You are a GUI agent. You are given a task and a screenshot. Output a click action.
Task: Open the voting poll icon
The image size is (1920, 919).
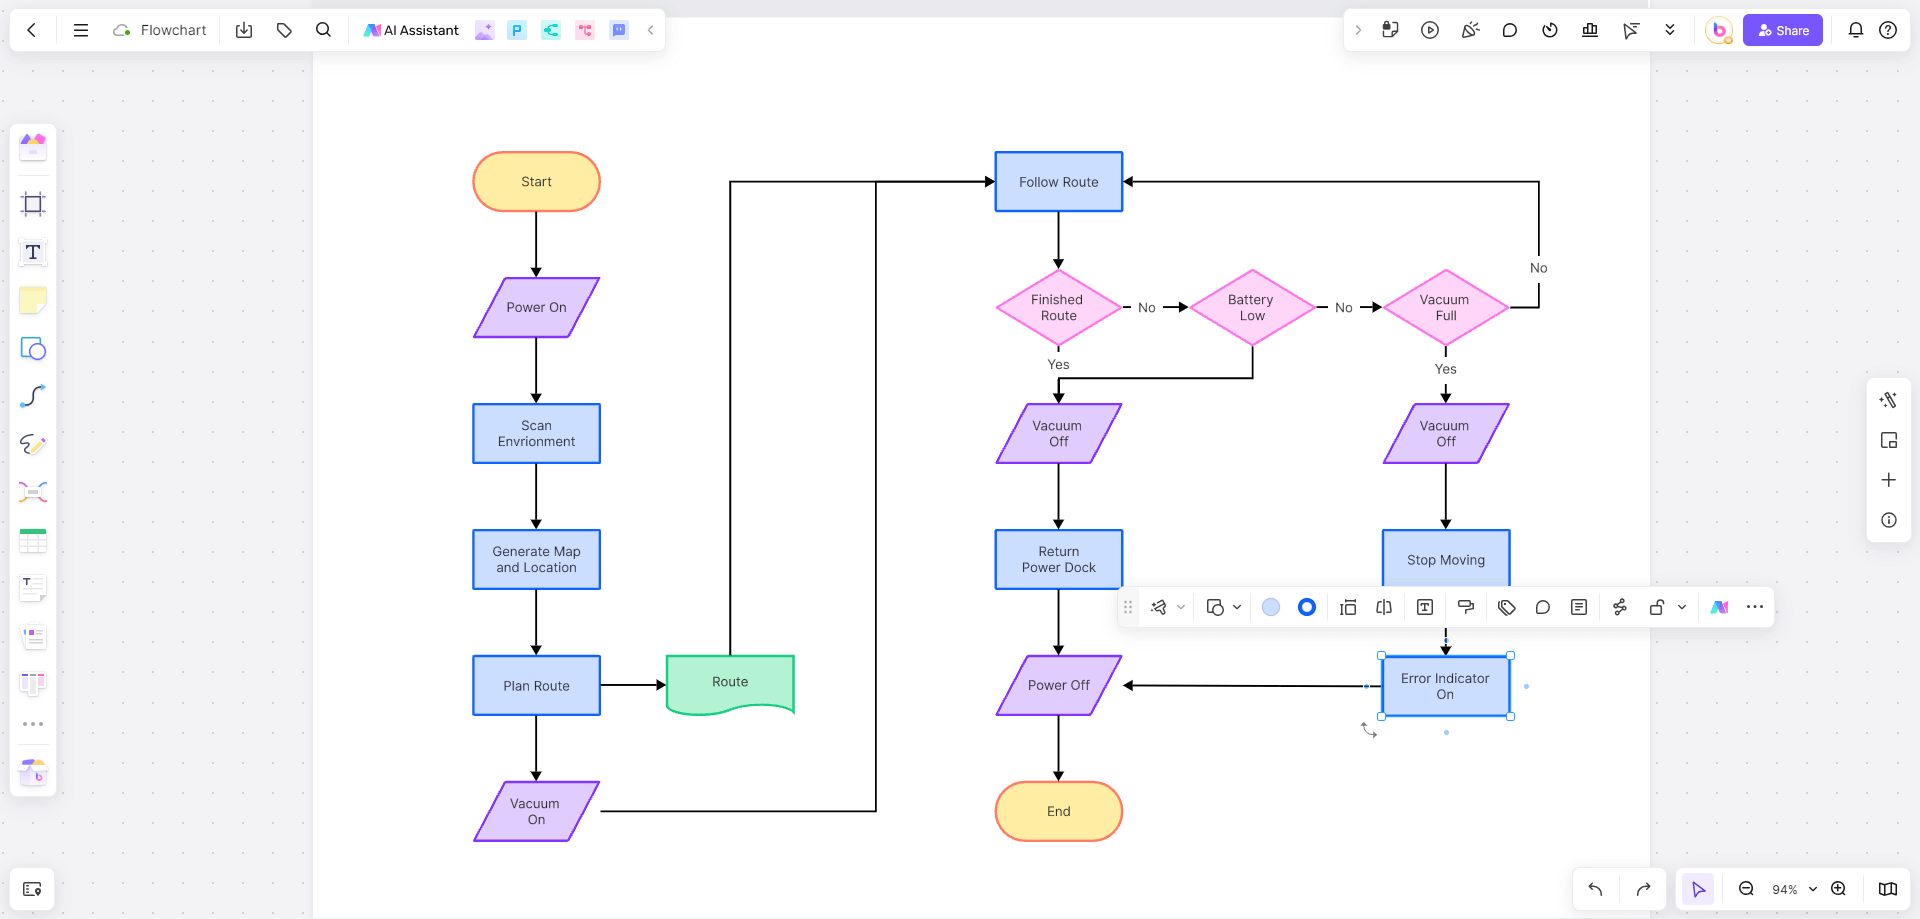click(x=1590, y=30)
